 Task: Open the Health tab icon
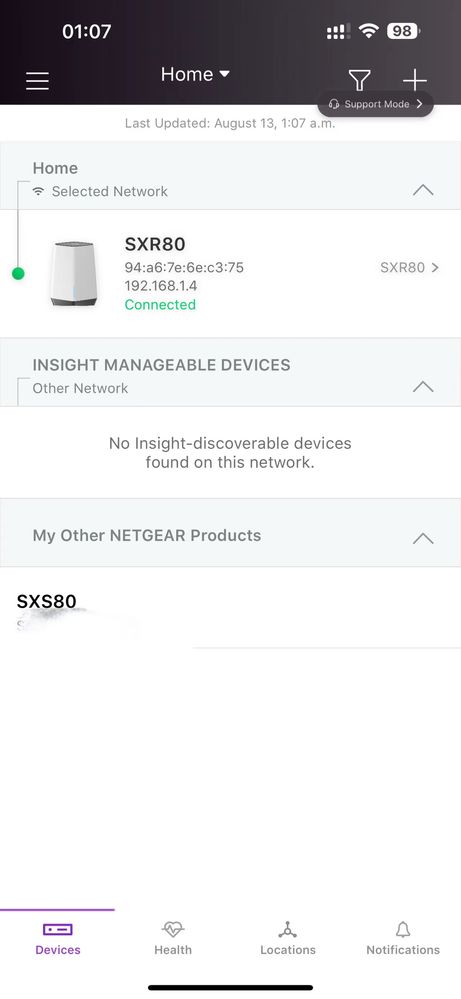(x=173, y=929)
